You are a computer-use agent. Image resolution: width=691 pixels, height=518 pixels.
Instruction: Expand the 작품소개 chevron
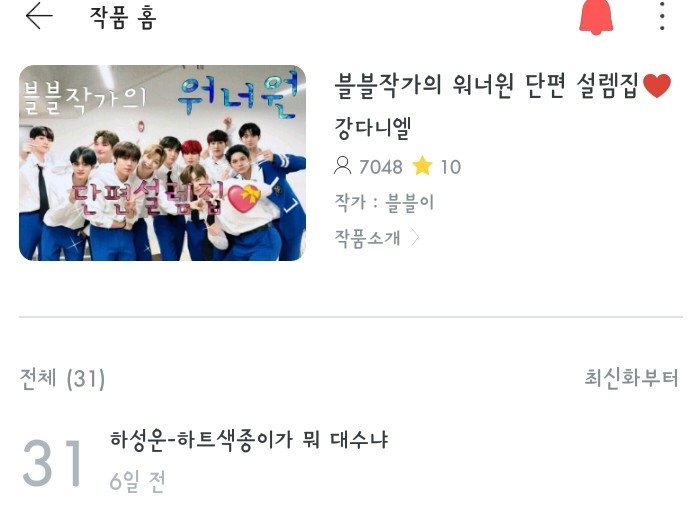click(x=415, y=238)
